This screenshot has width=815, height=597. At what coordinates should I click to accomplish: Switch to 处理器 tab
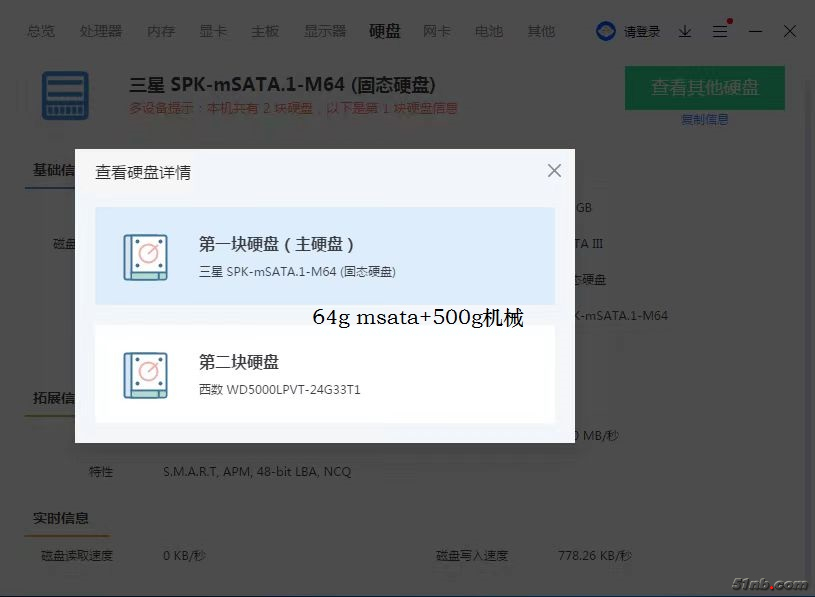[101, 31]
